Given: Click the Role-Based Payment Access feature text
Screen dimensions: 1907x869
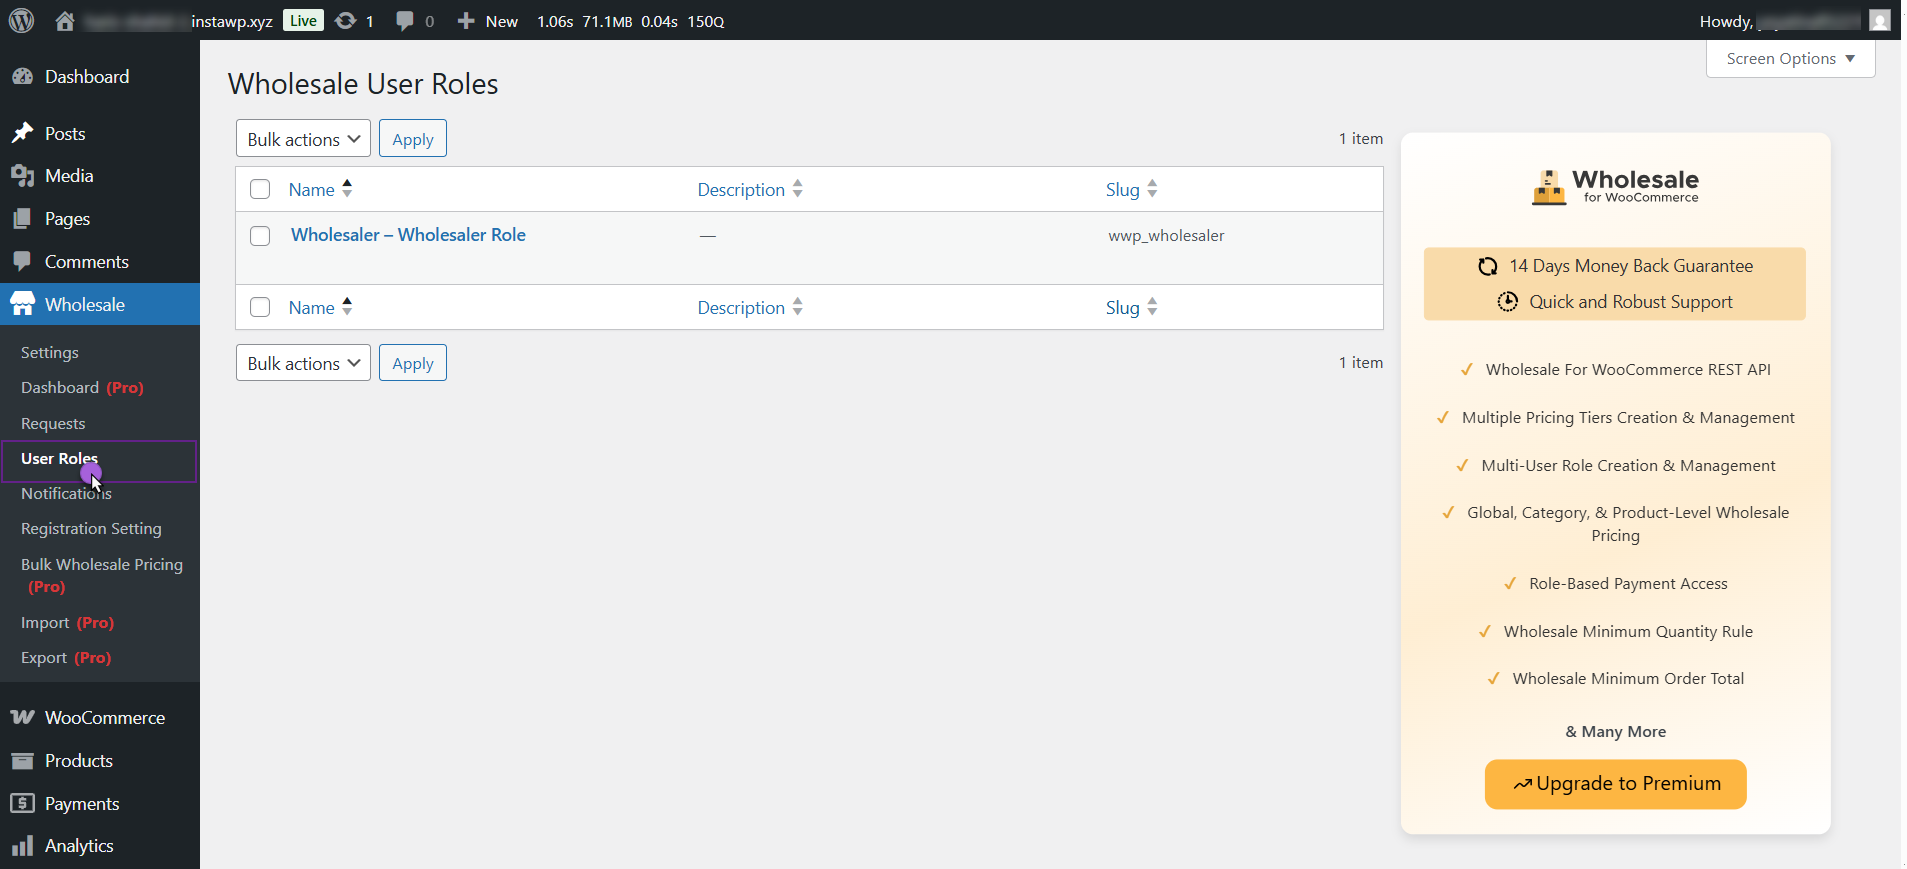Looking at the screenshot, I should pos(1628,584).
